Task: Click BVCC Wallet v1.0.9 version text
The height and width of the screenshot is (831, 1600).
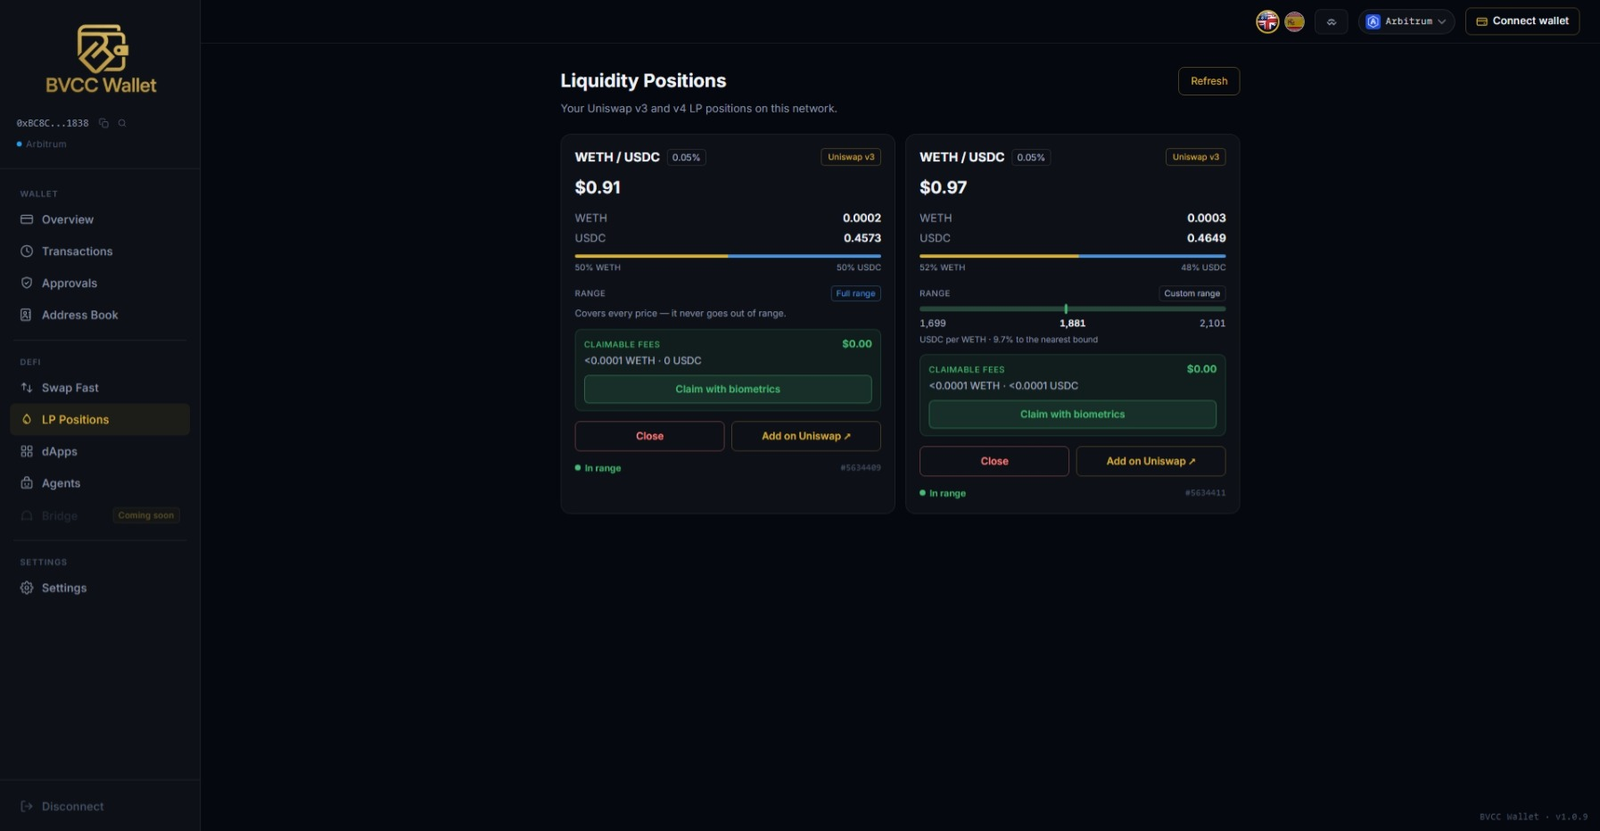Action: point(1533,817)
